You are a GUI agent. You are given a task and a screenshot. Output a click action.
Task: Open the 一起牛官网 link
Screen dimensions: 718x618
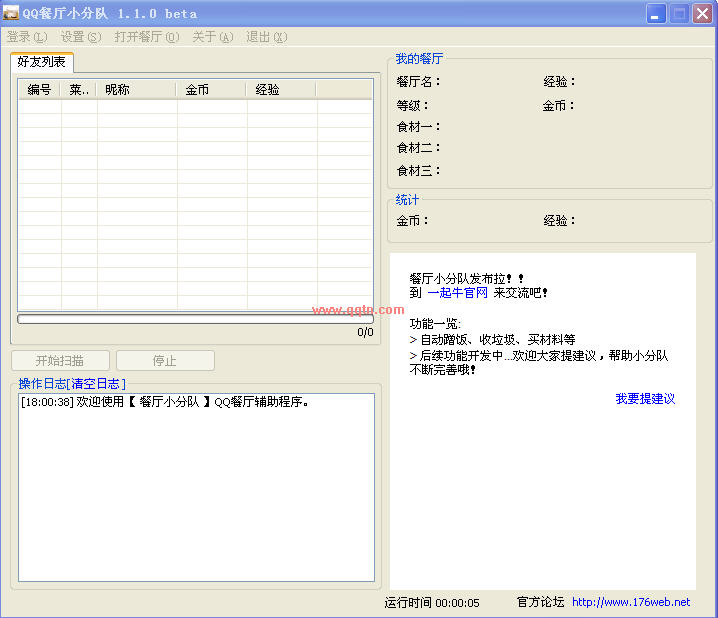pyautogui.click(x=457, y=293)
